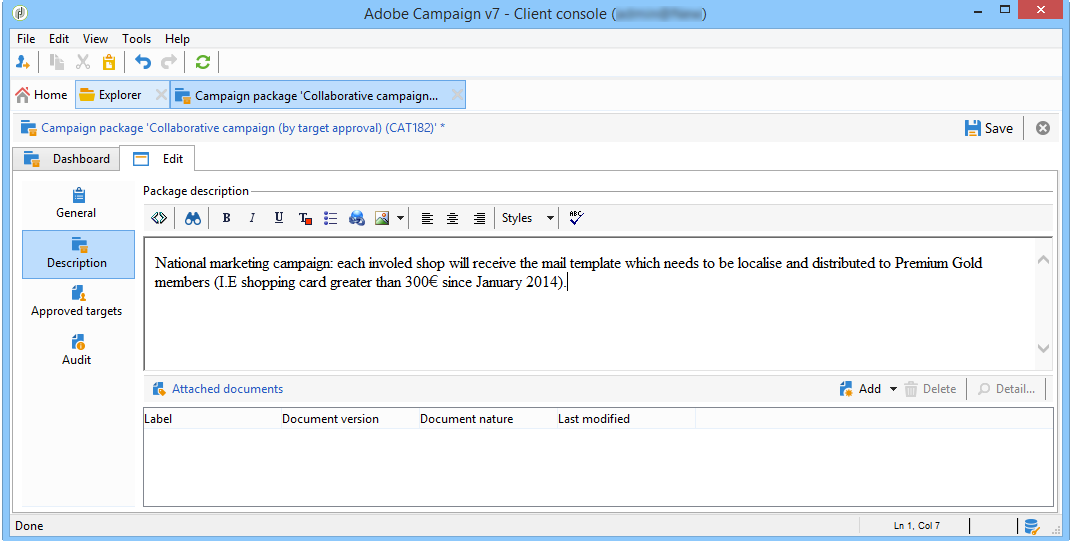Sort by Document nature column header
The width and height of the screenshot is (1071, 541).
(x=488, y=419)
